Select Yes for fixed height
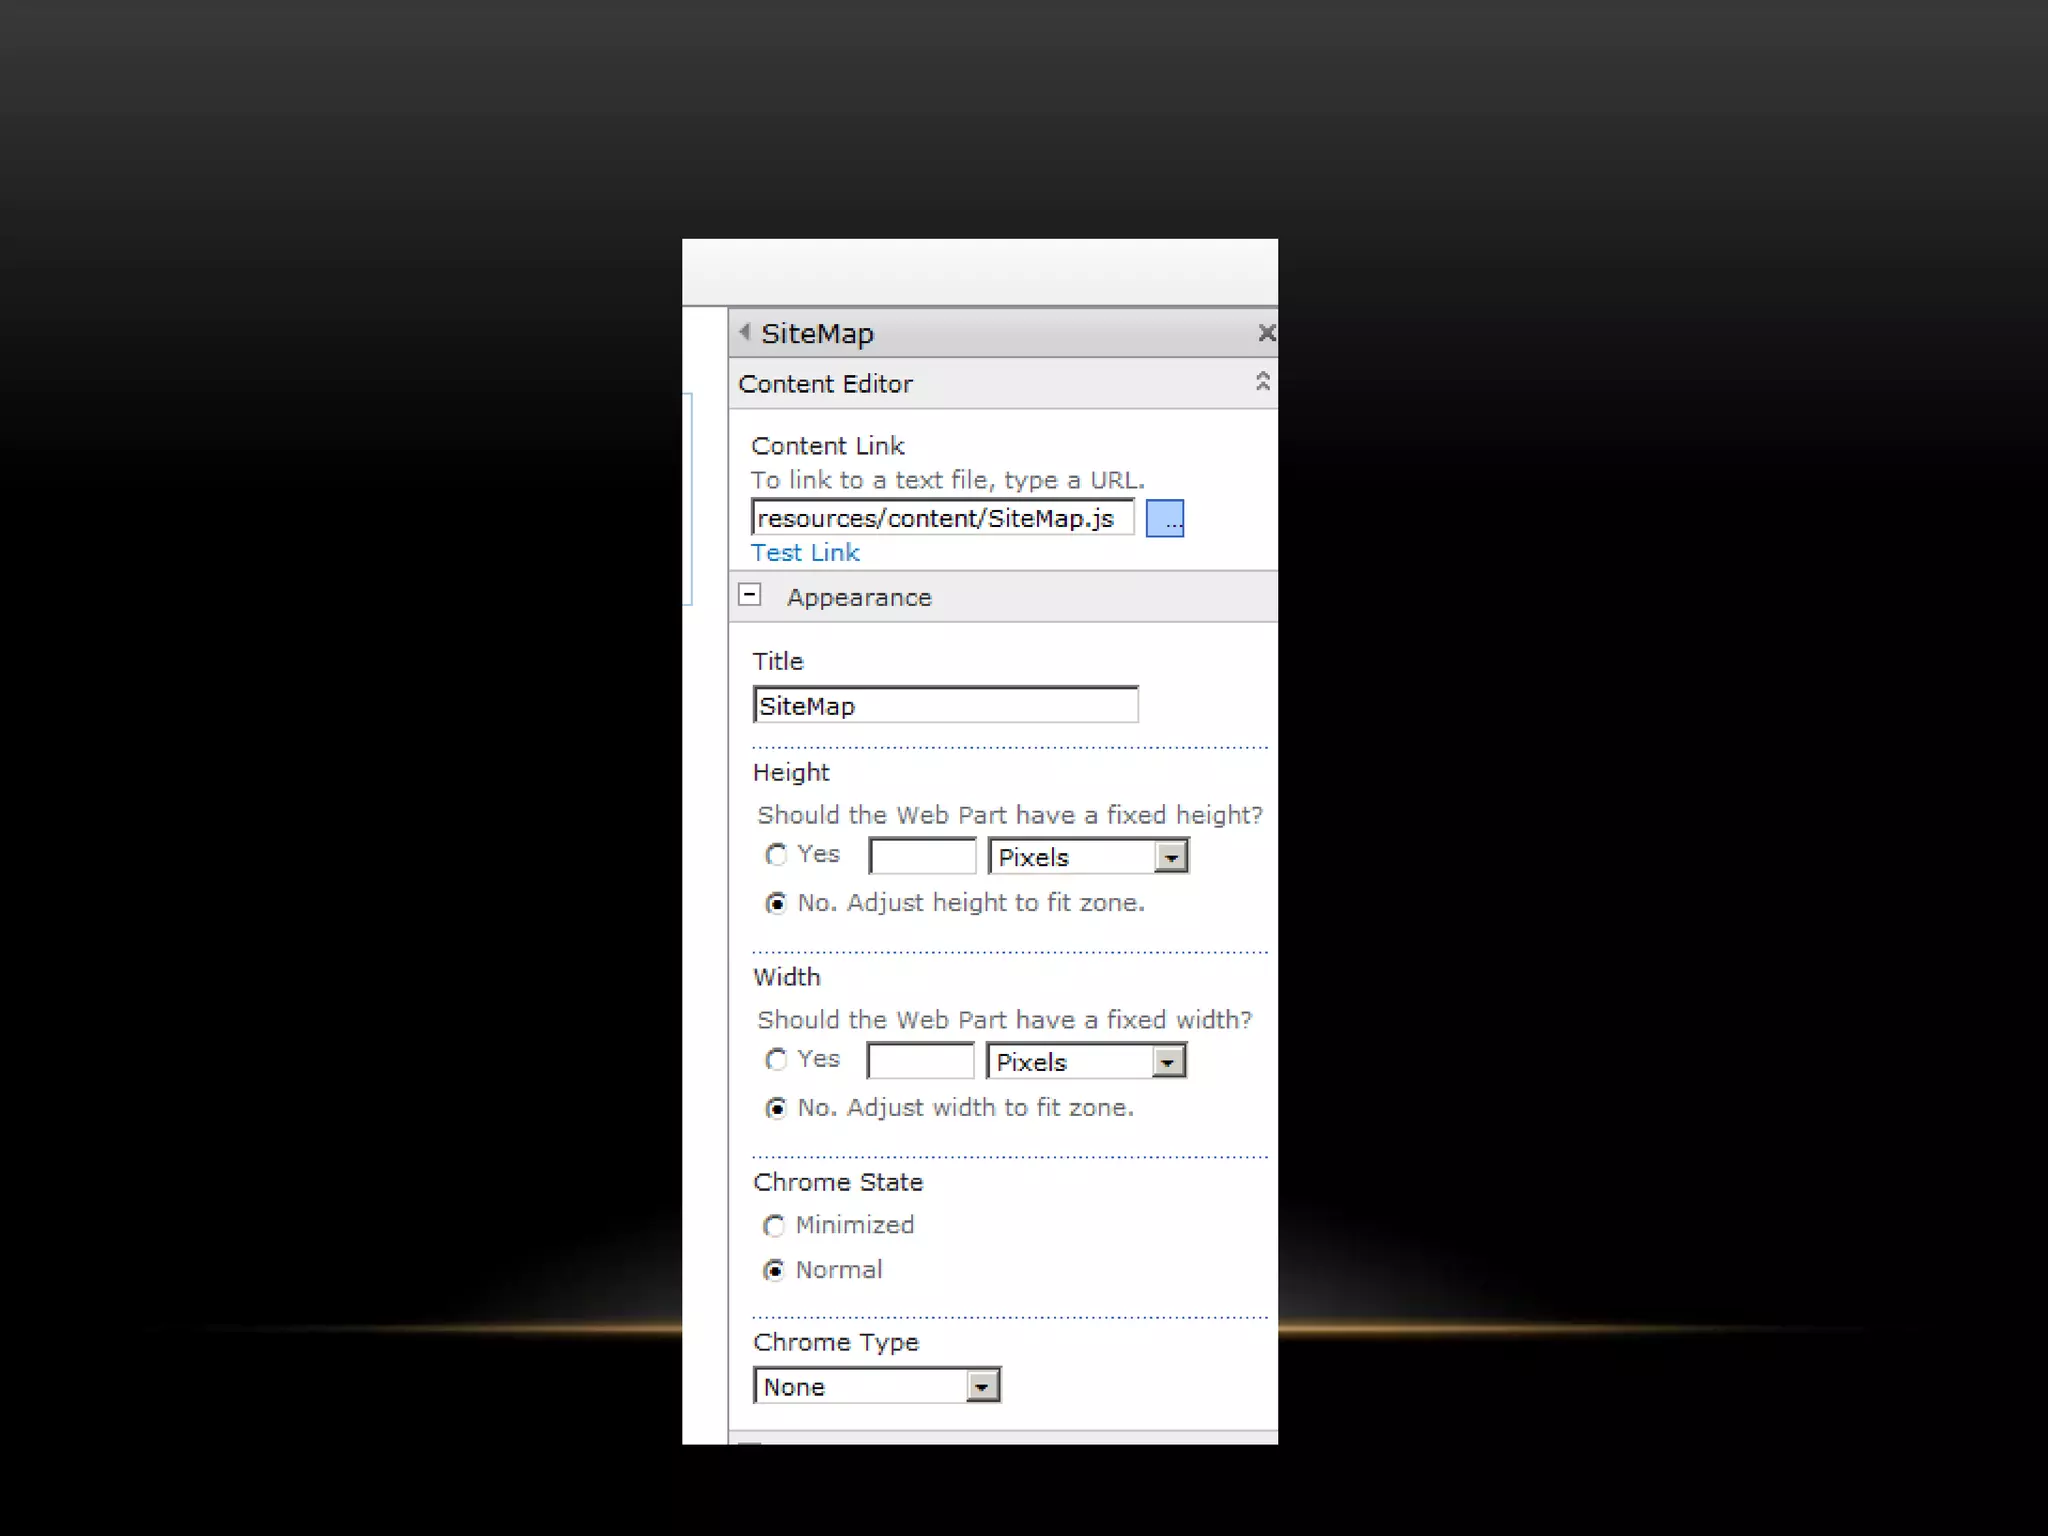This screenshot has height=1536, width=2048. (776, 855)
